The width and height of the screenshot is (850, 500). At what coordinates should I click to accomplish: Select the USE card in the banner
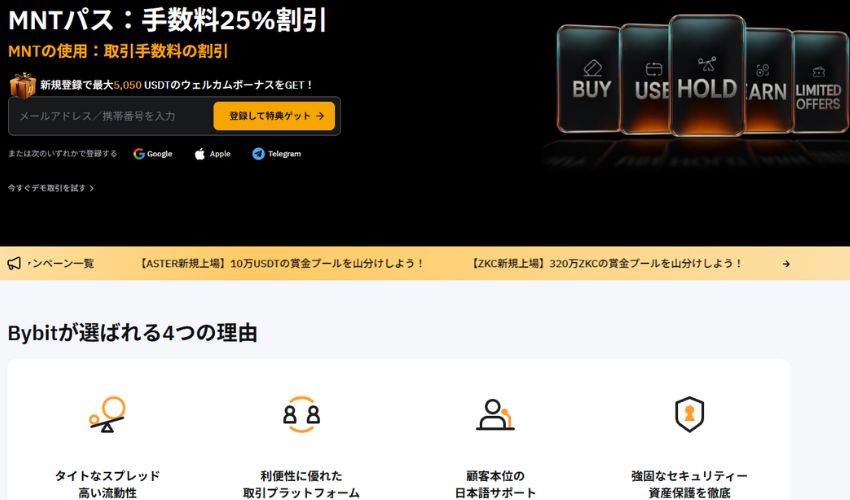pyautogui.click(x=646, y=79)
